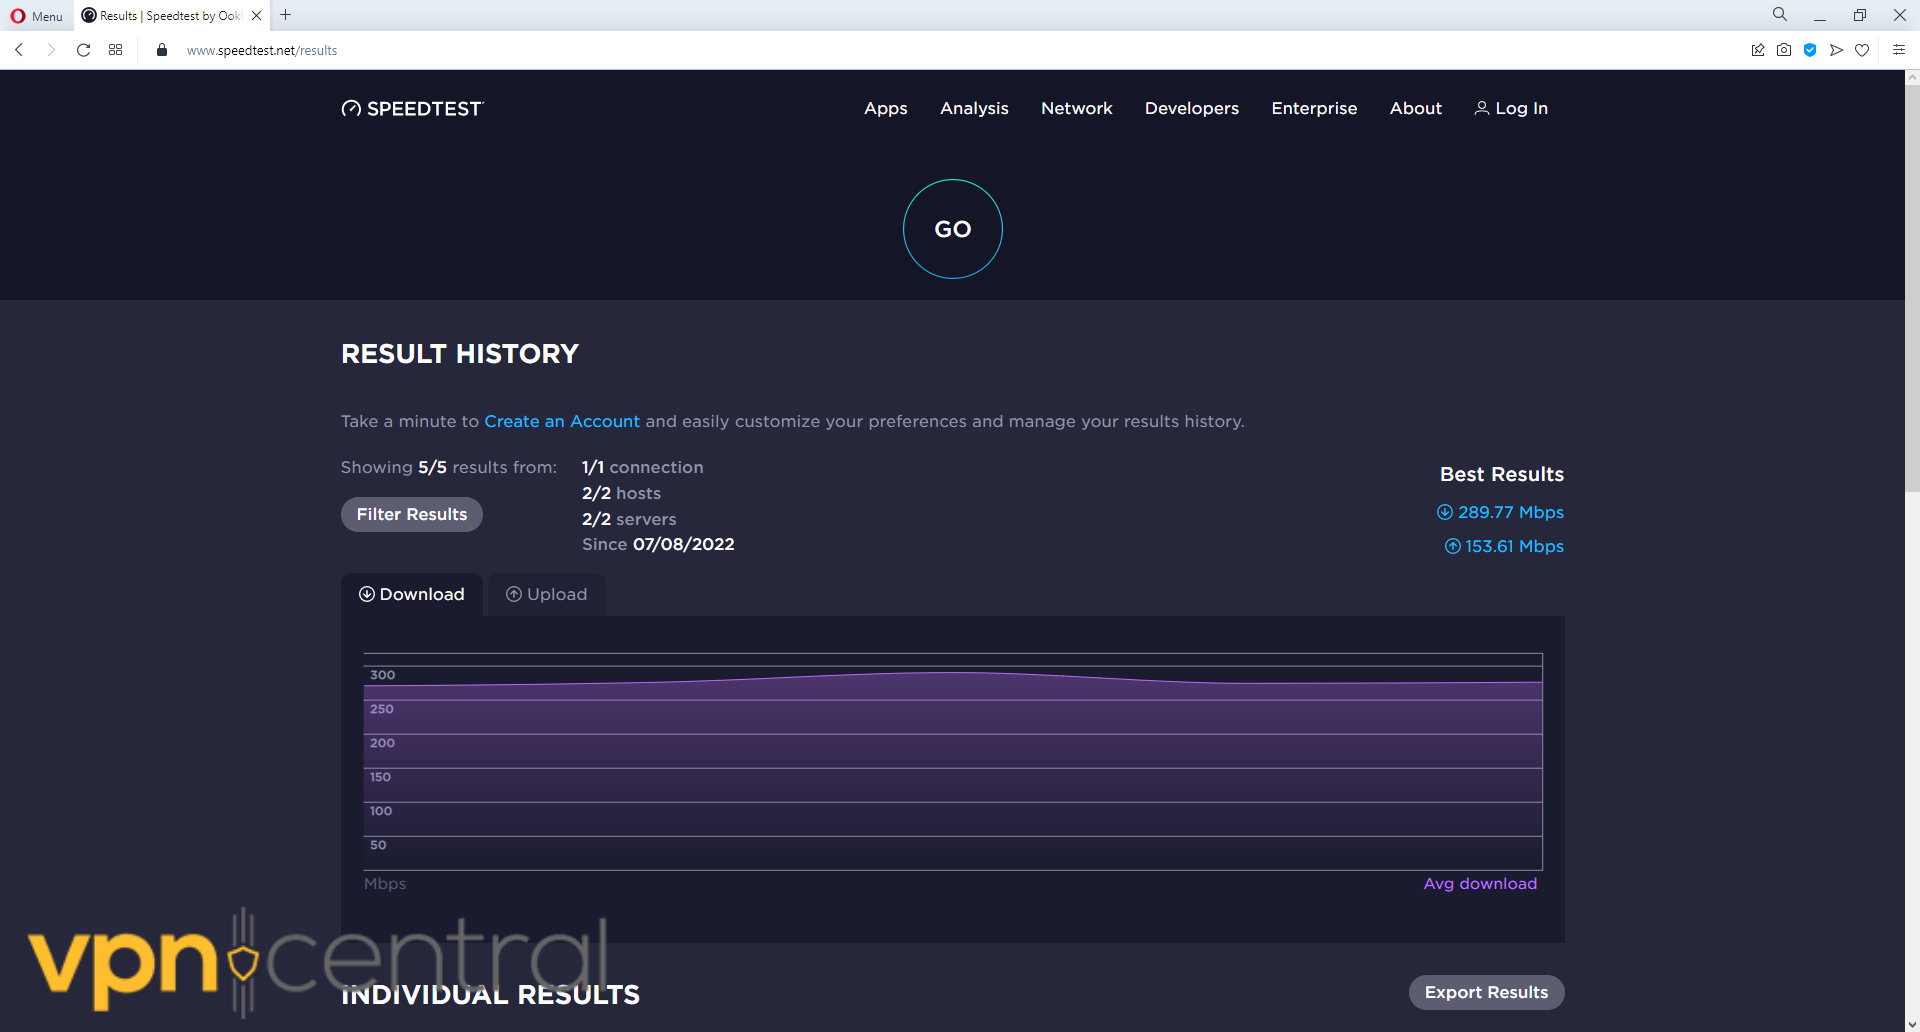Click the Filter Results button

coord(411,514)
